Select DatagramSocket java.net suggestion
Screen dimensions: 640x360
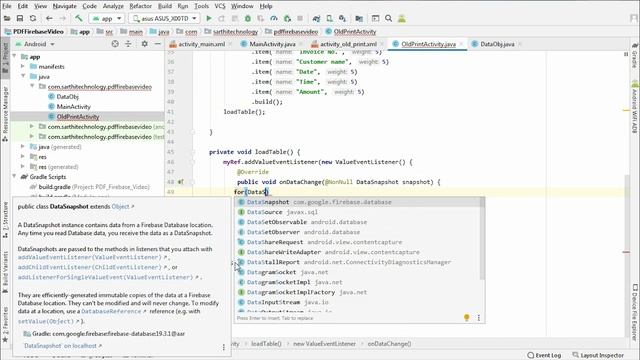click(359, 272)
